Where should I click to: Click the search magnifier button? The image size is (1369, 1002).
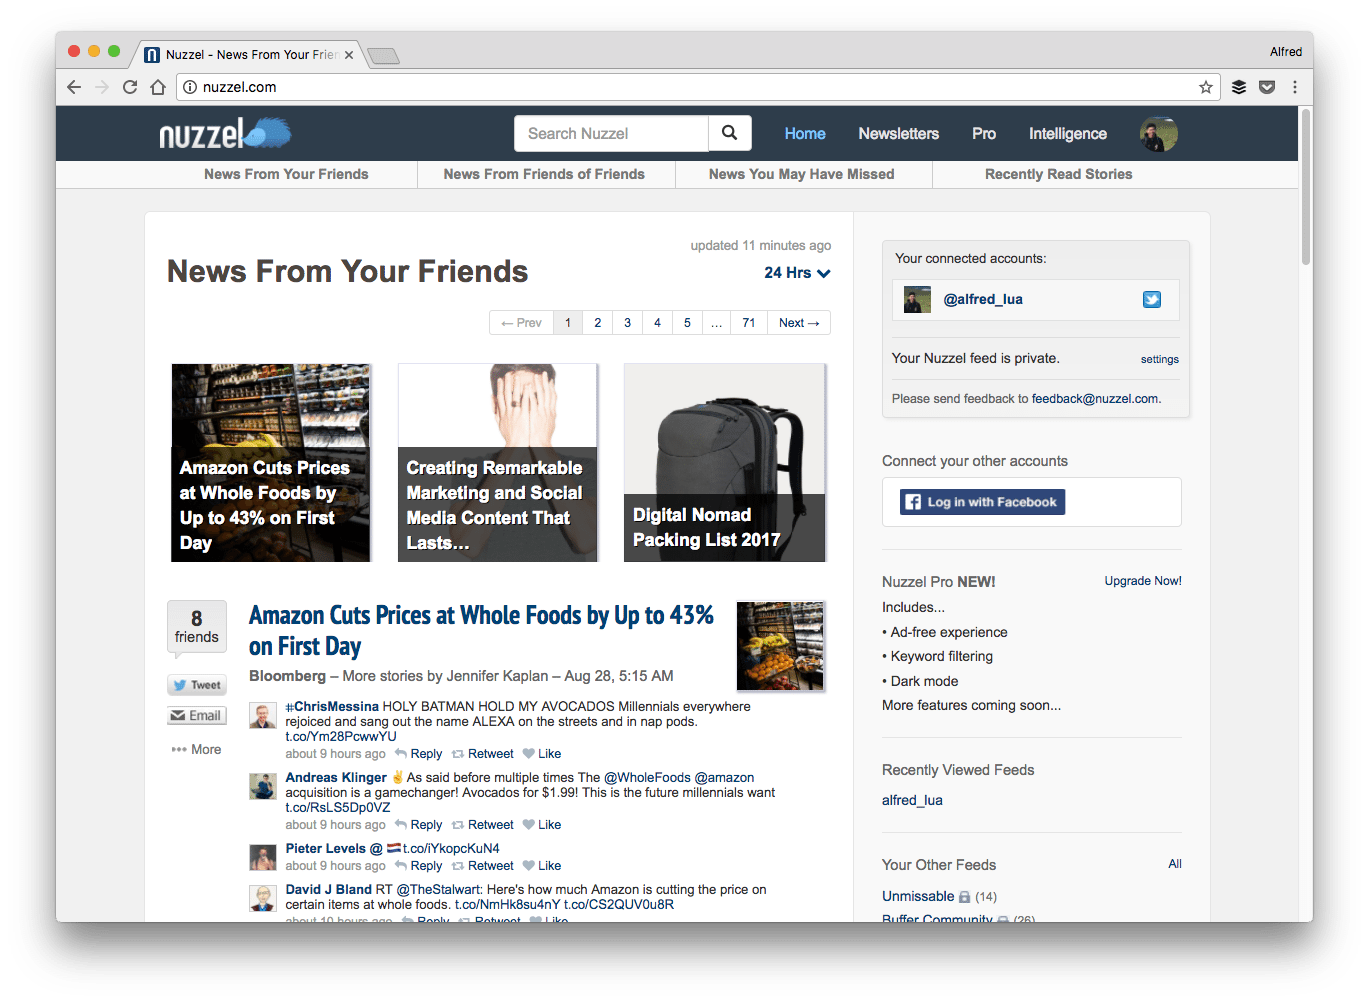(x=730, y=133)
